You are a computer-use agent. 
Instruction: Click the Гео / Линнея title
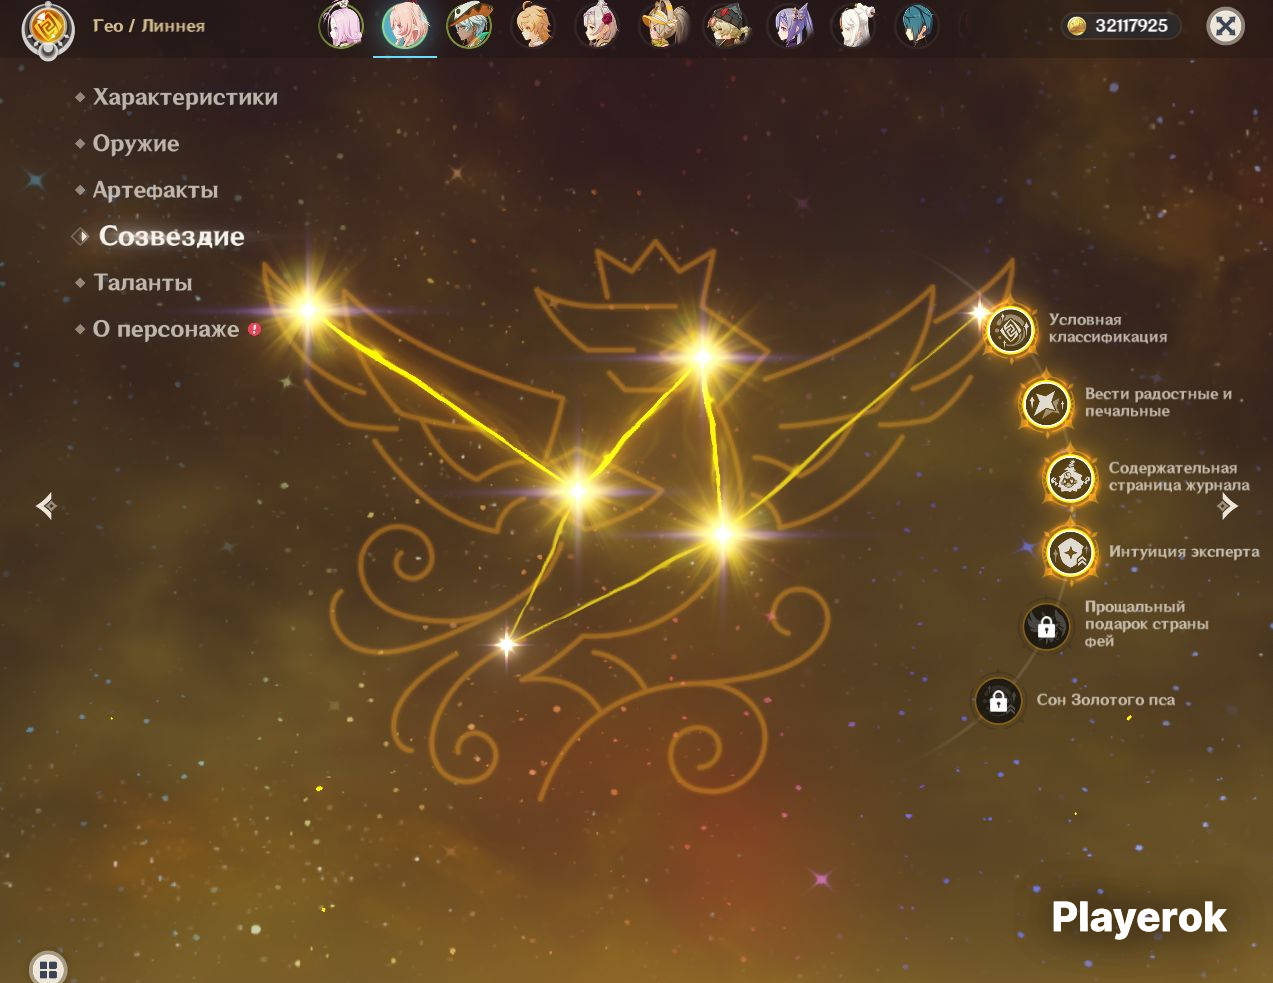(149, 26)
